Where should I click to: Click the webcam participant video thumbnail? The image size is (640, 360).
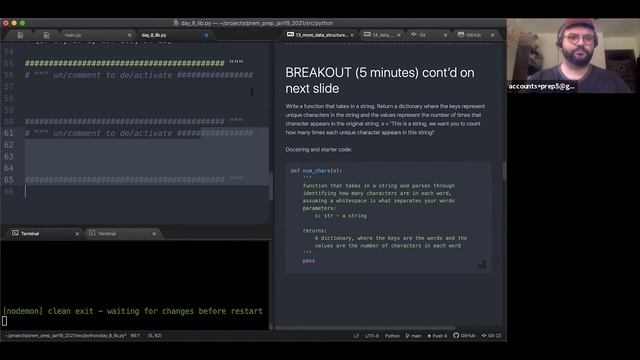click(573, 55)
